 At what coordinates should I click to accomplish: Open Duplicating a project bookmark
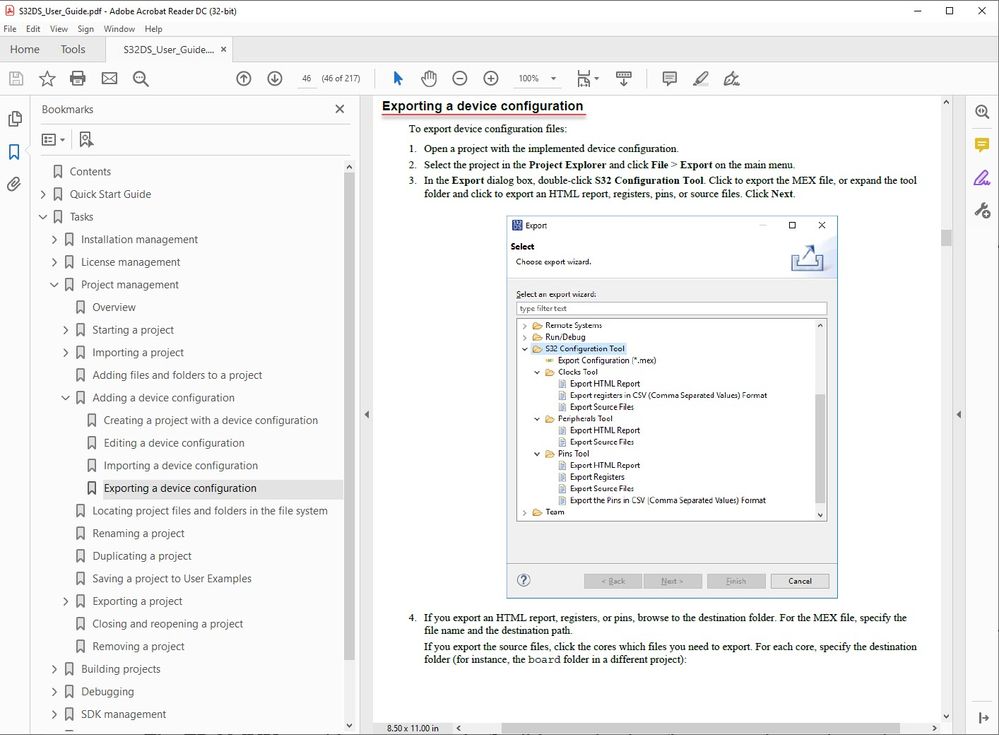[142, 556]
